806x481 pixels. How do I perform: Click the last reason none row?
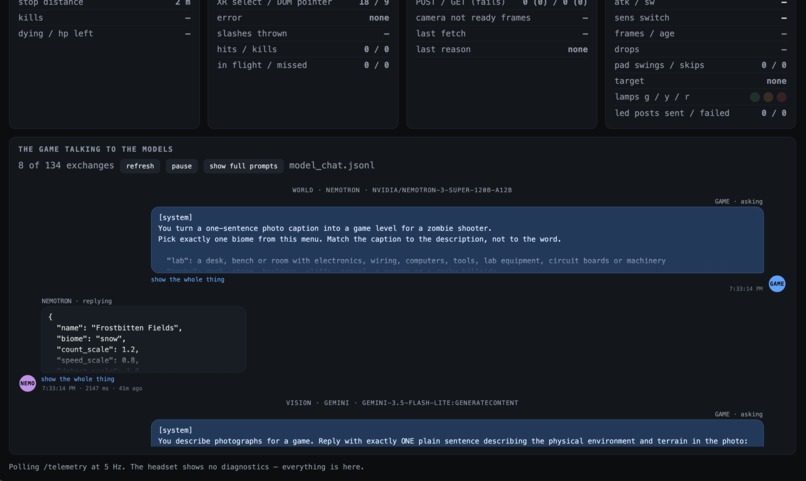(x=502, y=49)
